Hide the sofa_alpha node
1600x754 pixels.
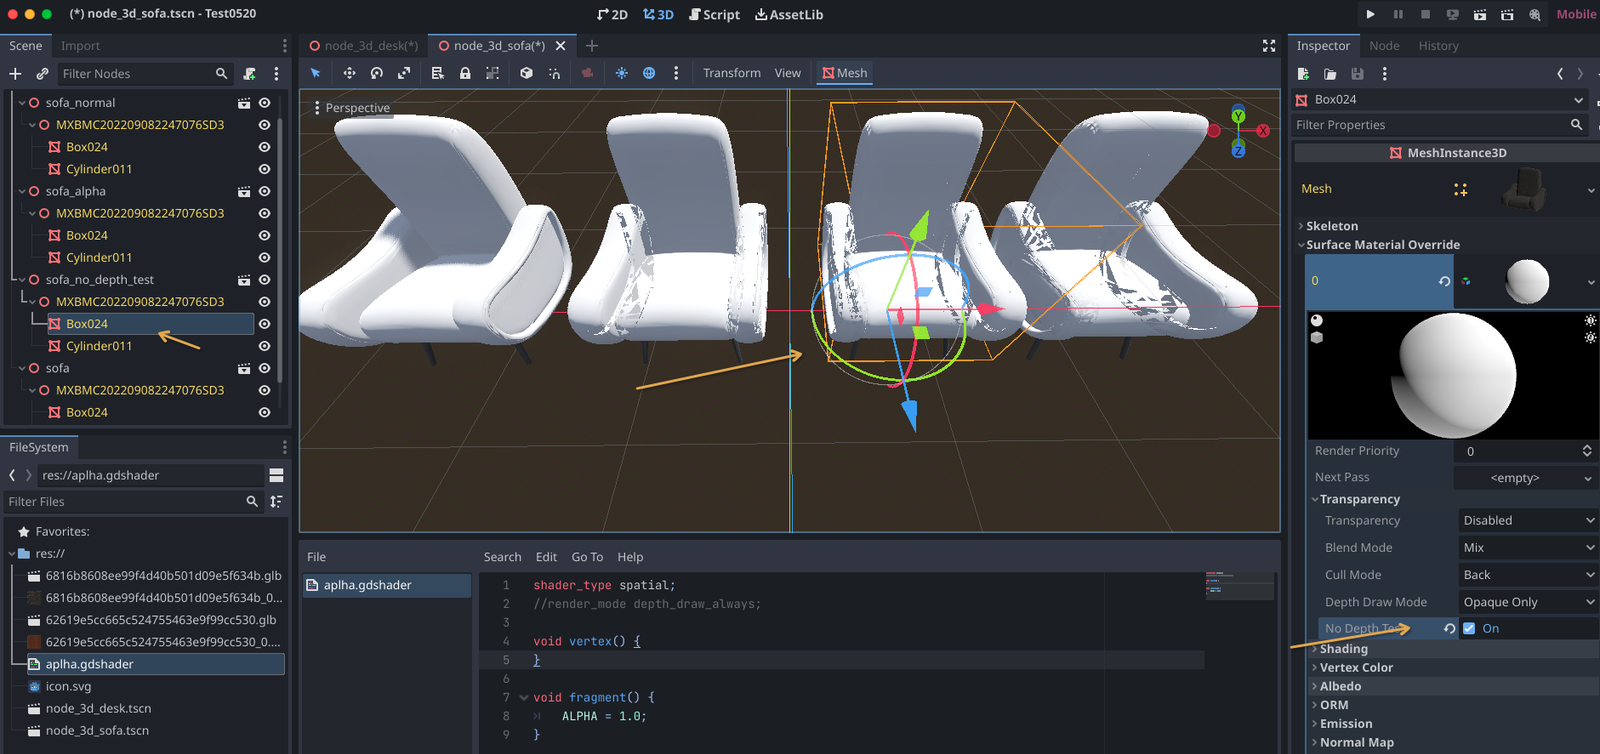tap(264, 191)
